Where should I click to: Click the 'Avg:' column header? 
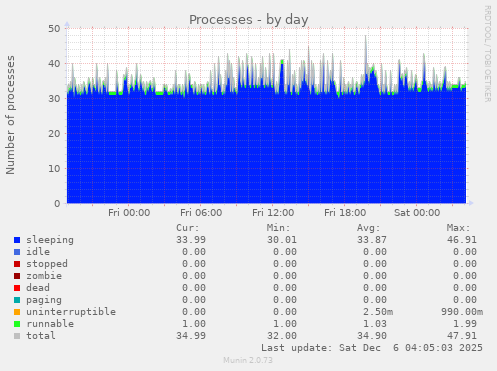pos(368,228)
